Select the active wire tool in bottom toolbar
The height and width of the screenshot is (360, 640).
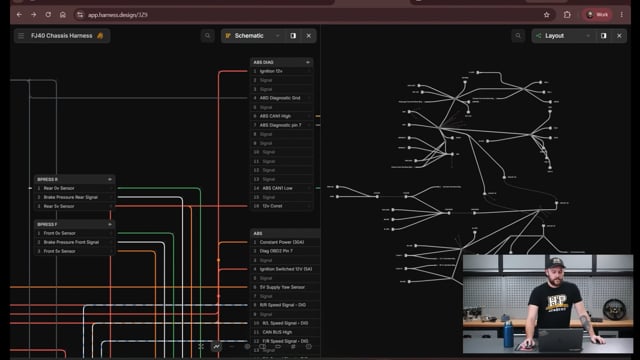pyautogui.click(x=216, y=347)
